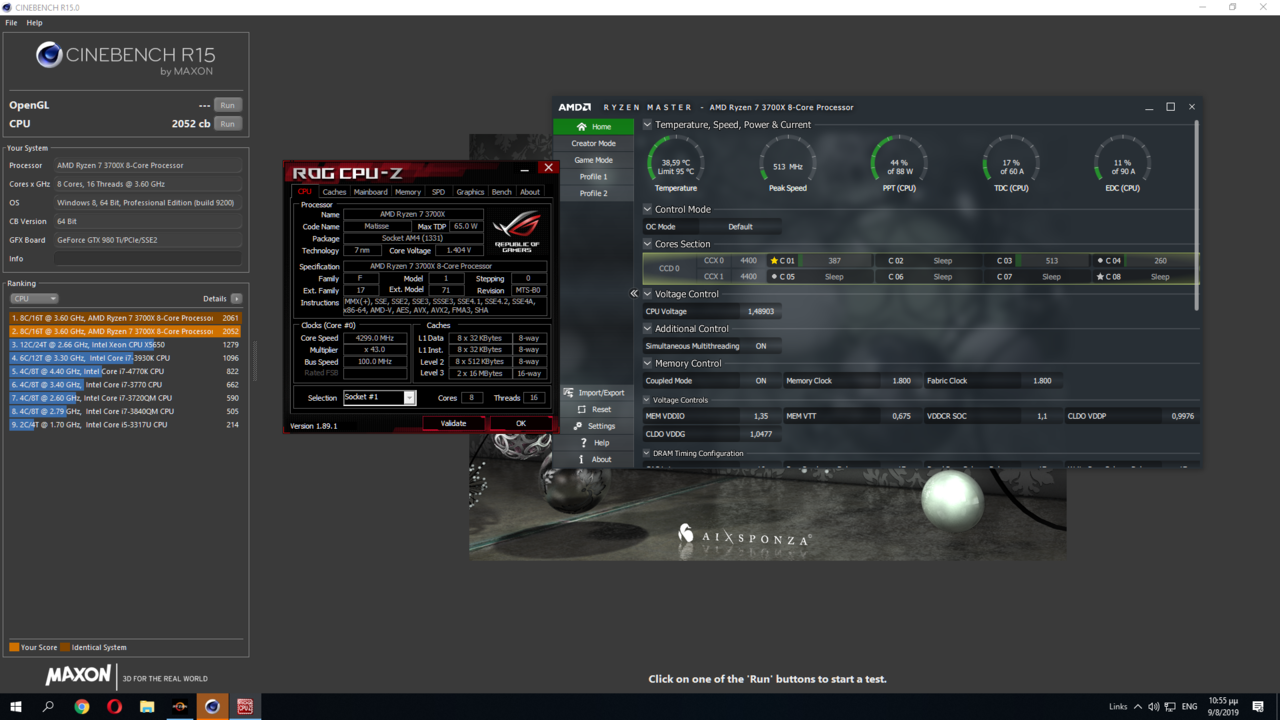Open Opera browser from the taskbar

(114, 707)
